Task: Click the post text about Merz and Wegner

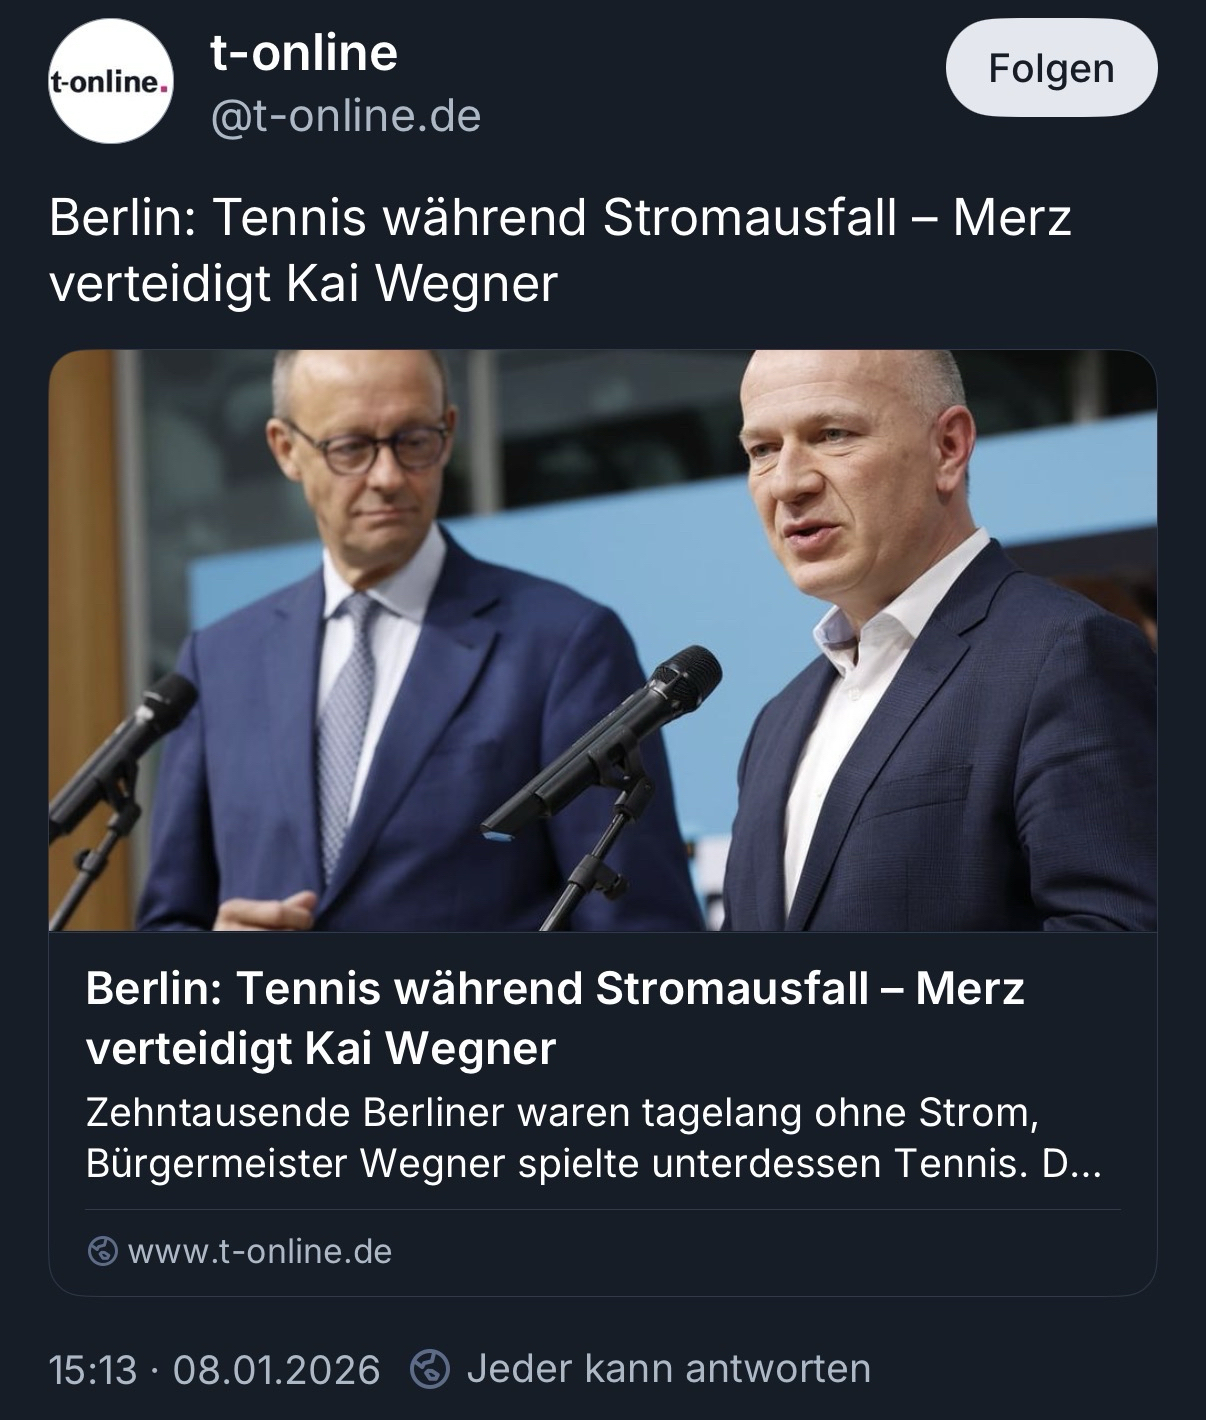Action: click(x=560, y=251)
